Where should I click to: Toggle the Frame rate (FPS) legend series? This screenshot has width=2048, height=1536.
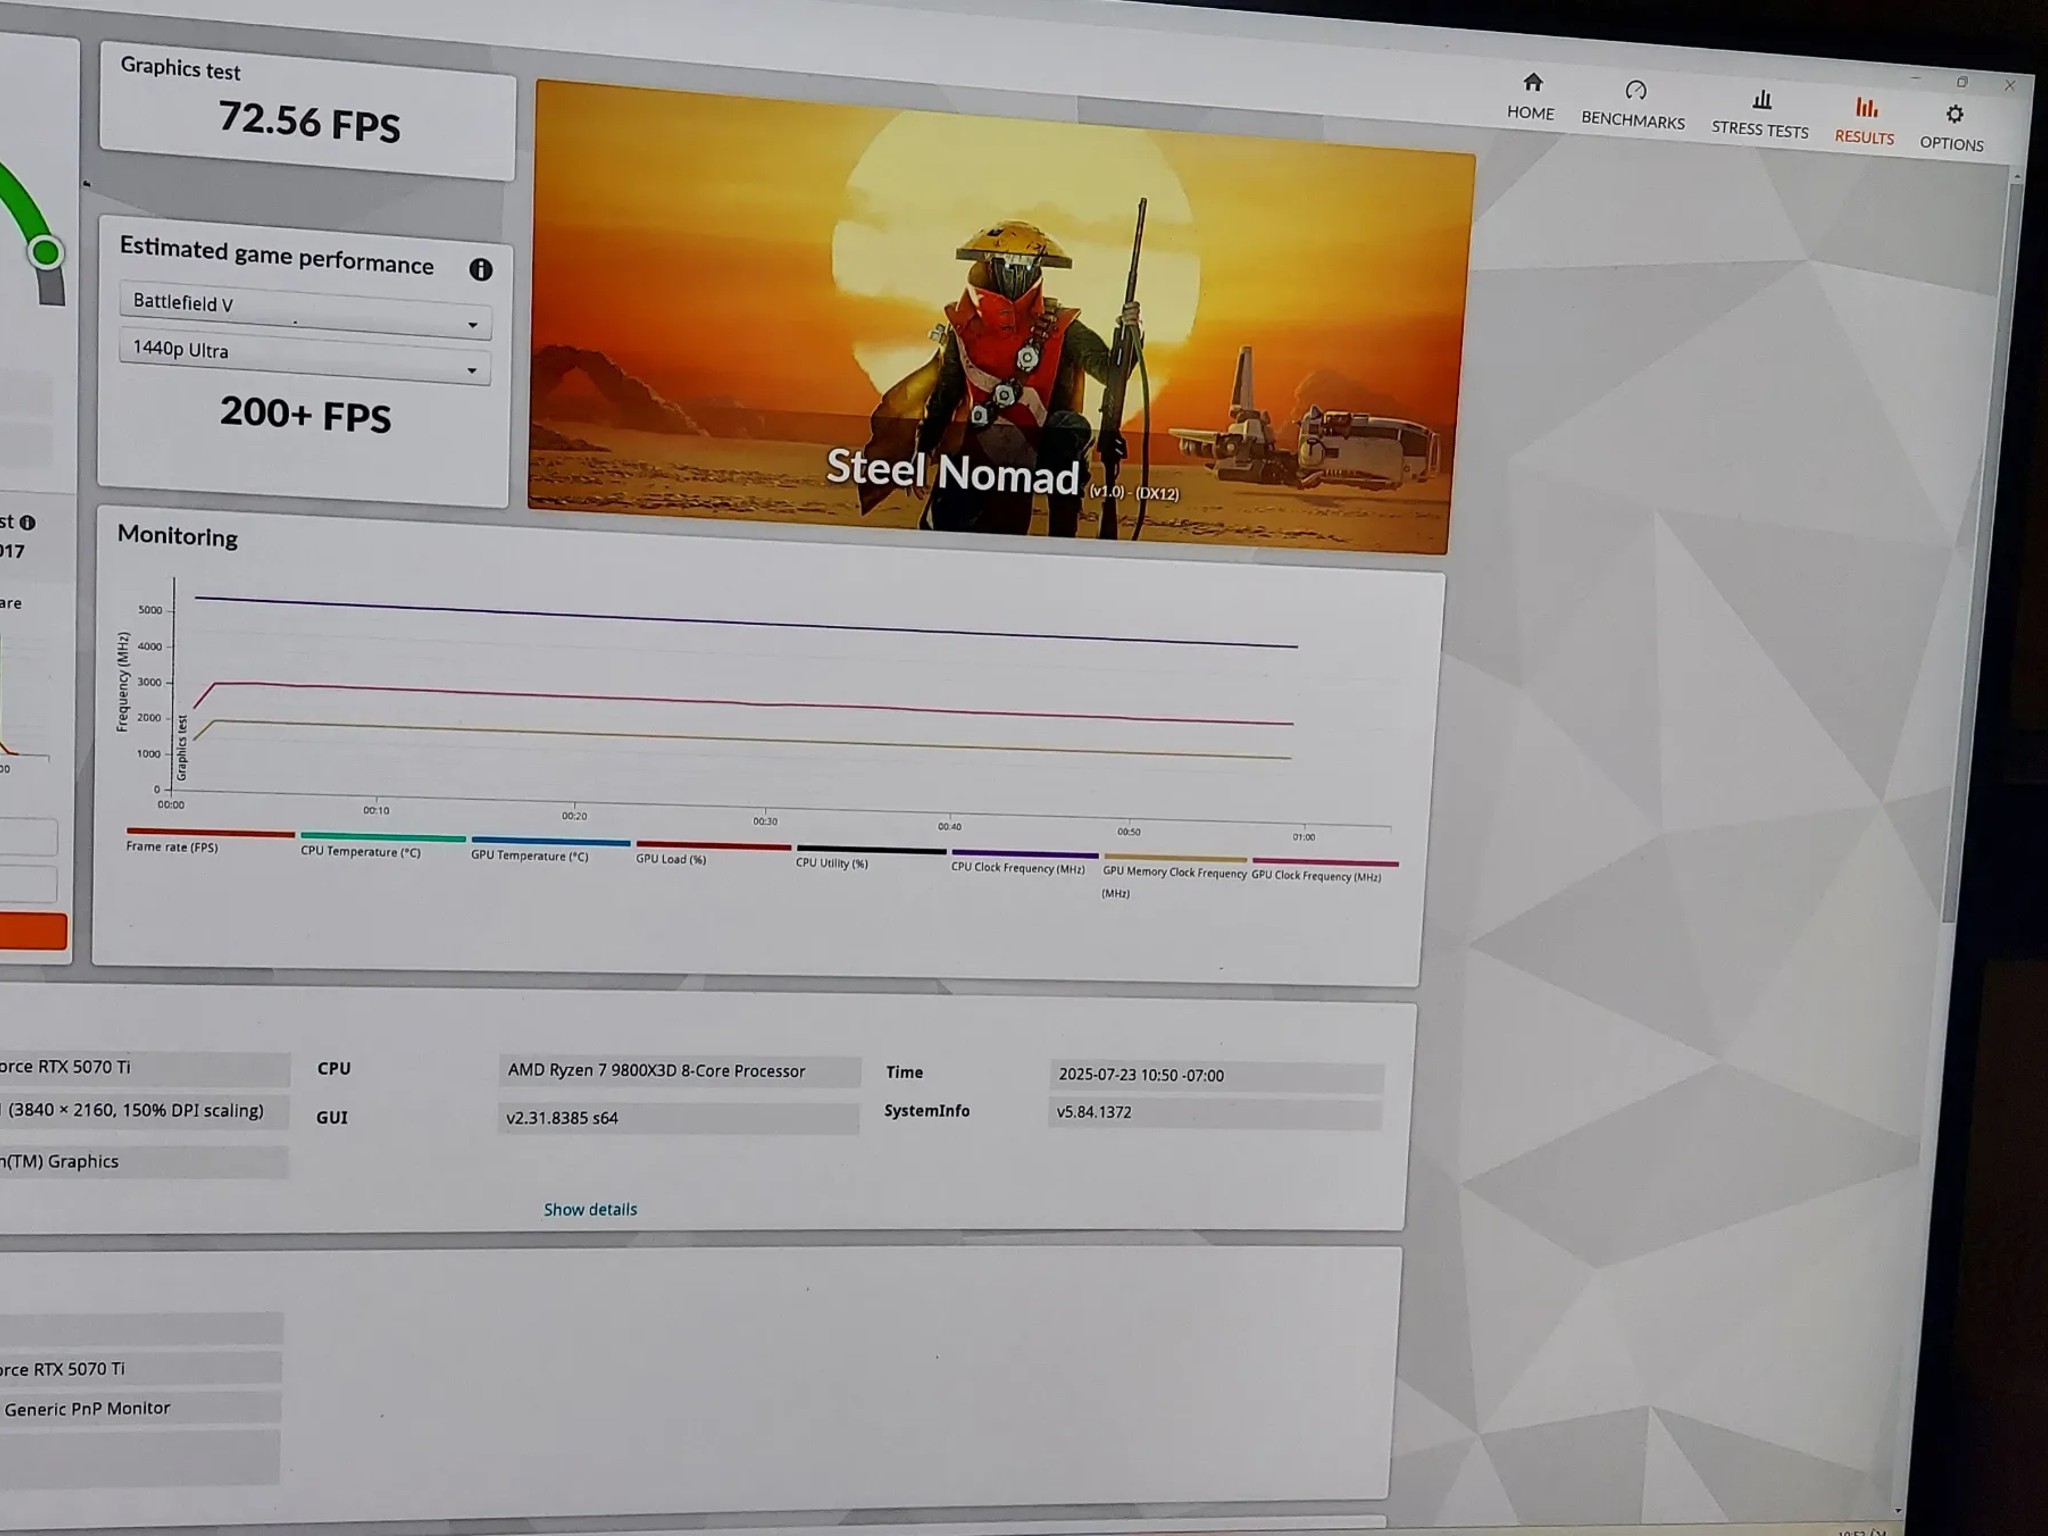(172, 846)
